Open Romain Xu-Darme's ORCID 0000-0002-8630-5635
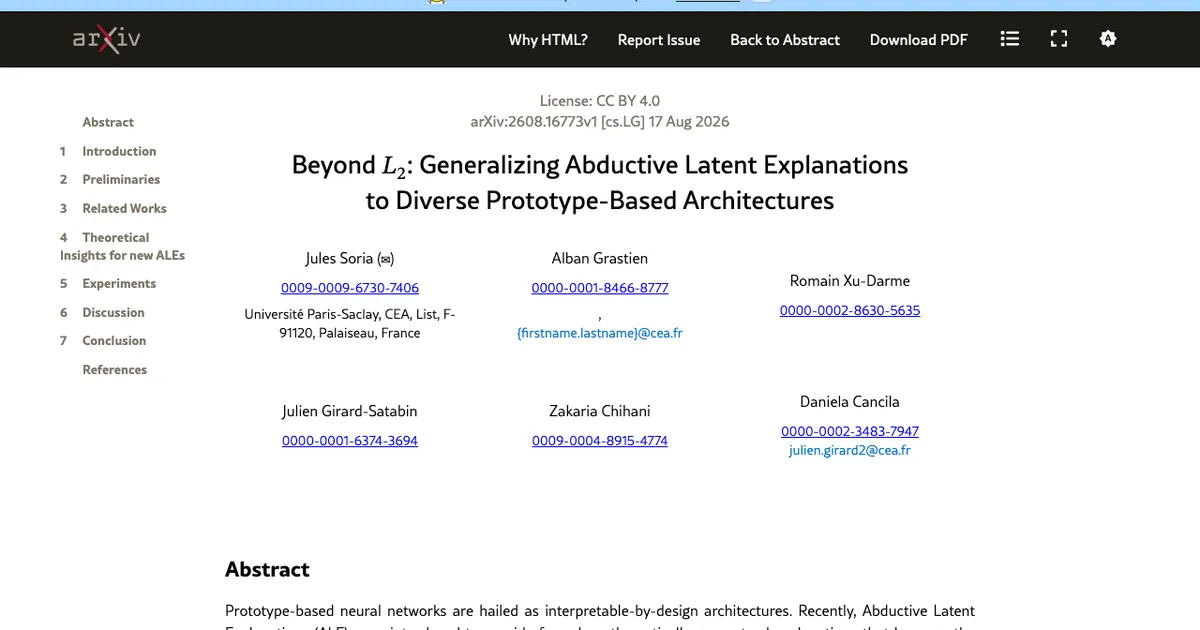1200x630 pixels. tap(850, 311)
